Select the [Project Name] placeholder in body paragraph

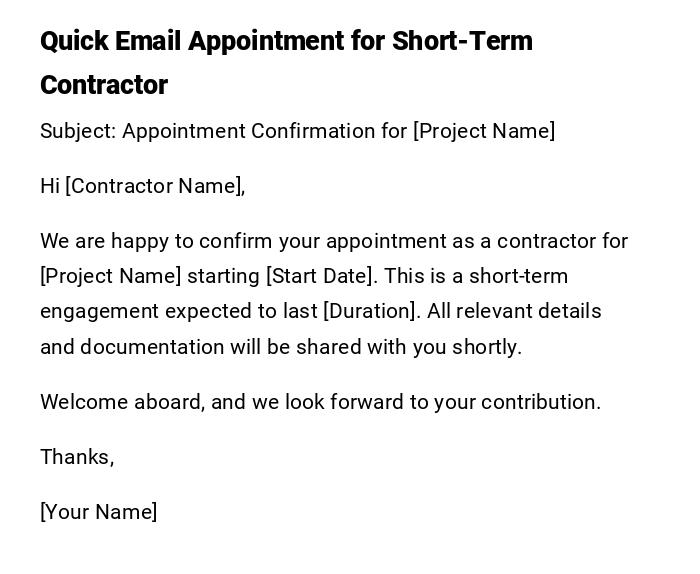pos(111,276)
